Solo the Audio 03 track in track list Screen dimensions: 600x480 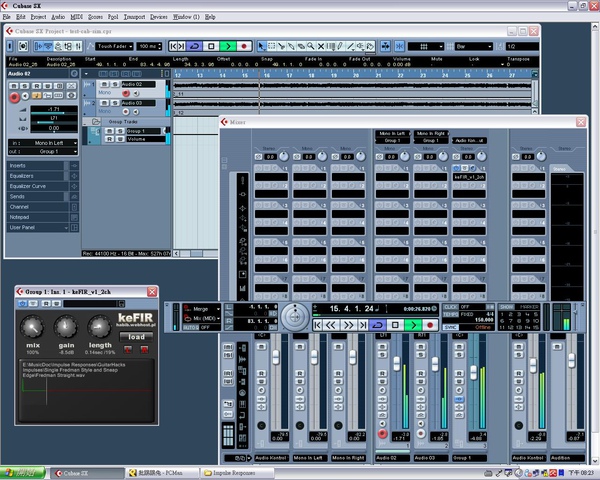point(115,103)
